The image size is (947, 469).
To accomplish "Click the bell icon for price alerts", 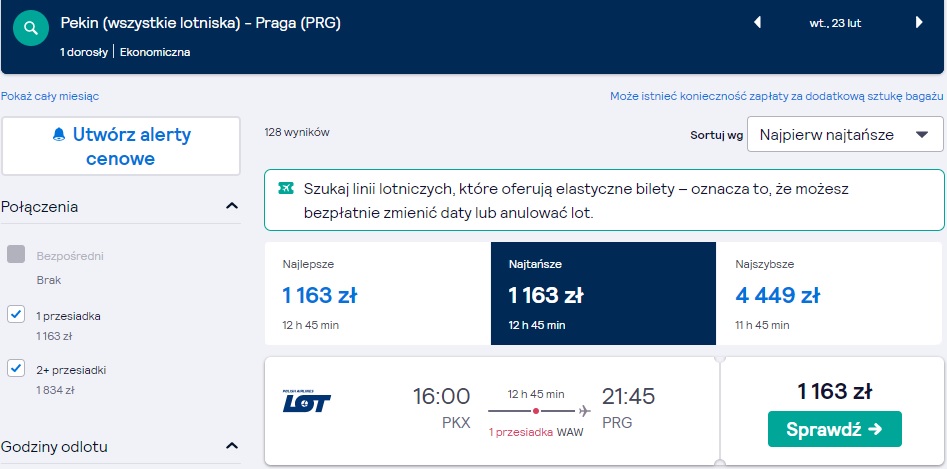I will pos(59,135).
